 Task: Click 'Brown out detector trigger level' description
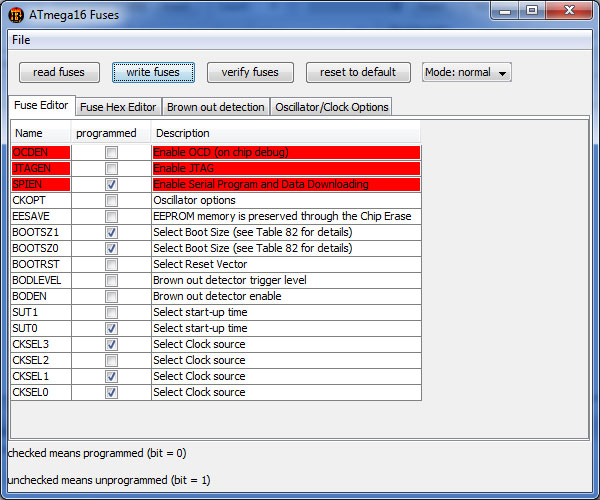click(x=286, y=280)
